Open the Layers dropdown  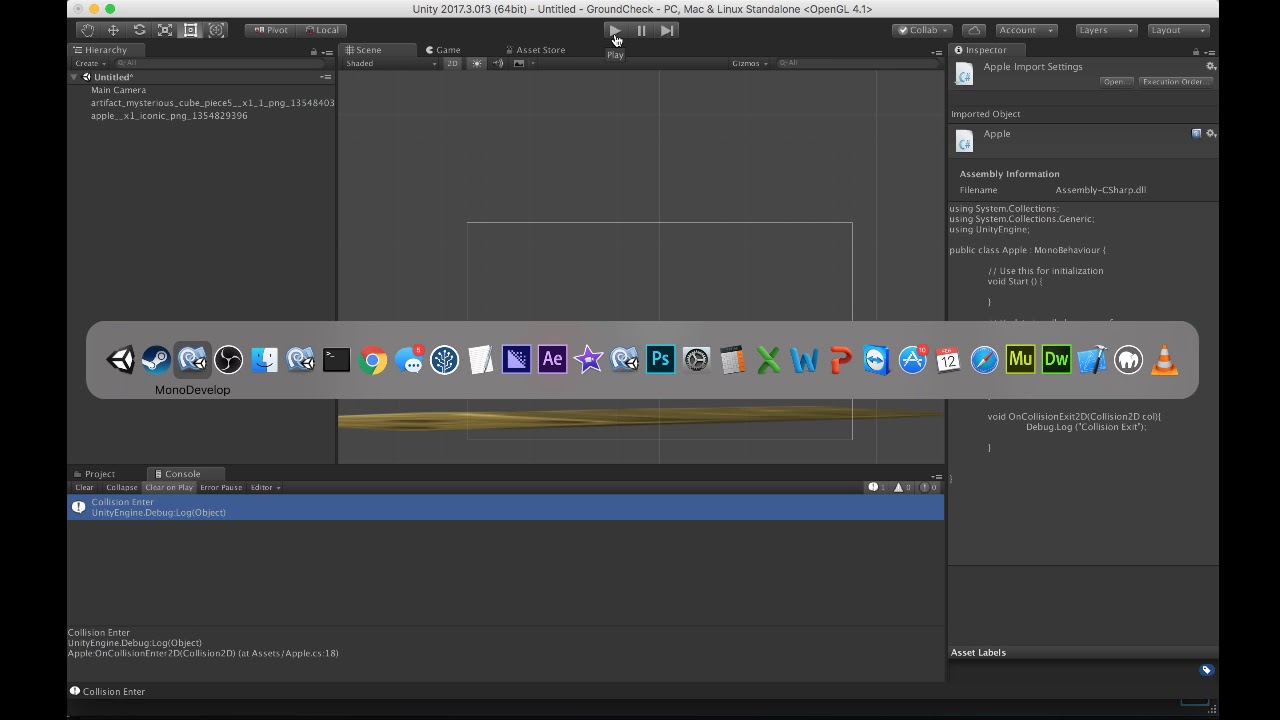tap(1105, 30)
